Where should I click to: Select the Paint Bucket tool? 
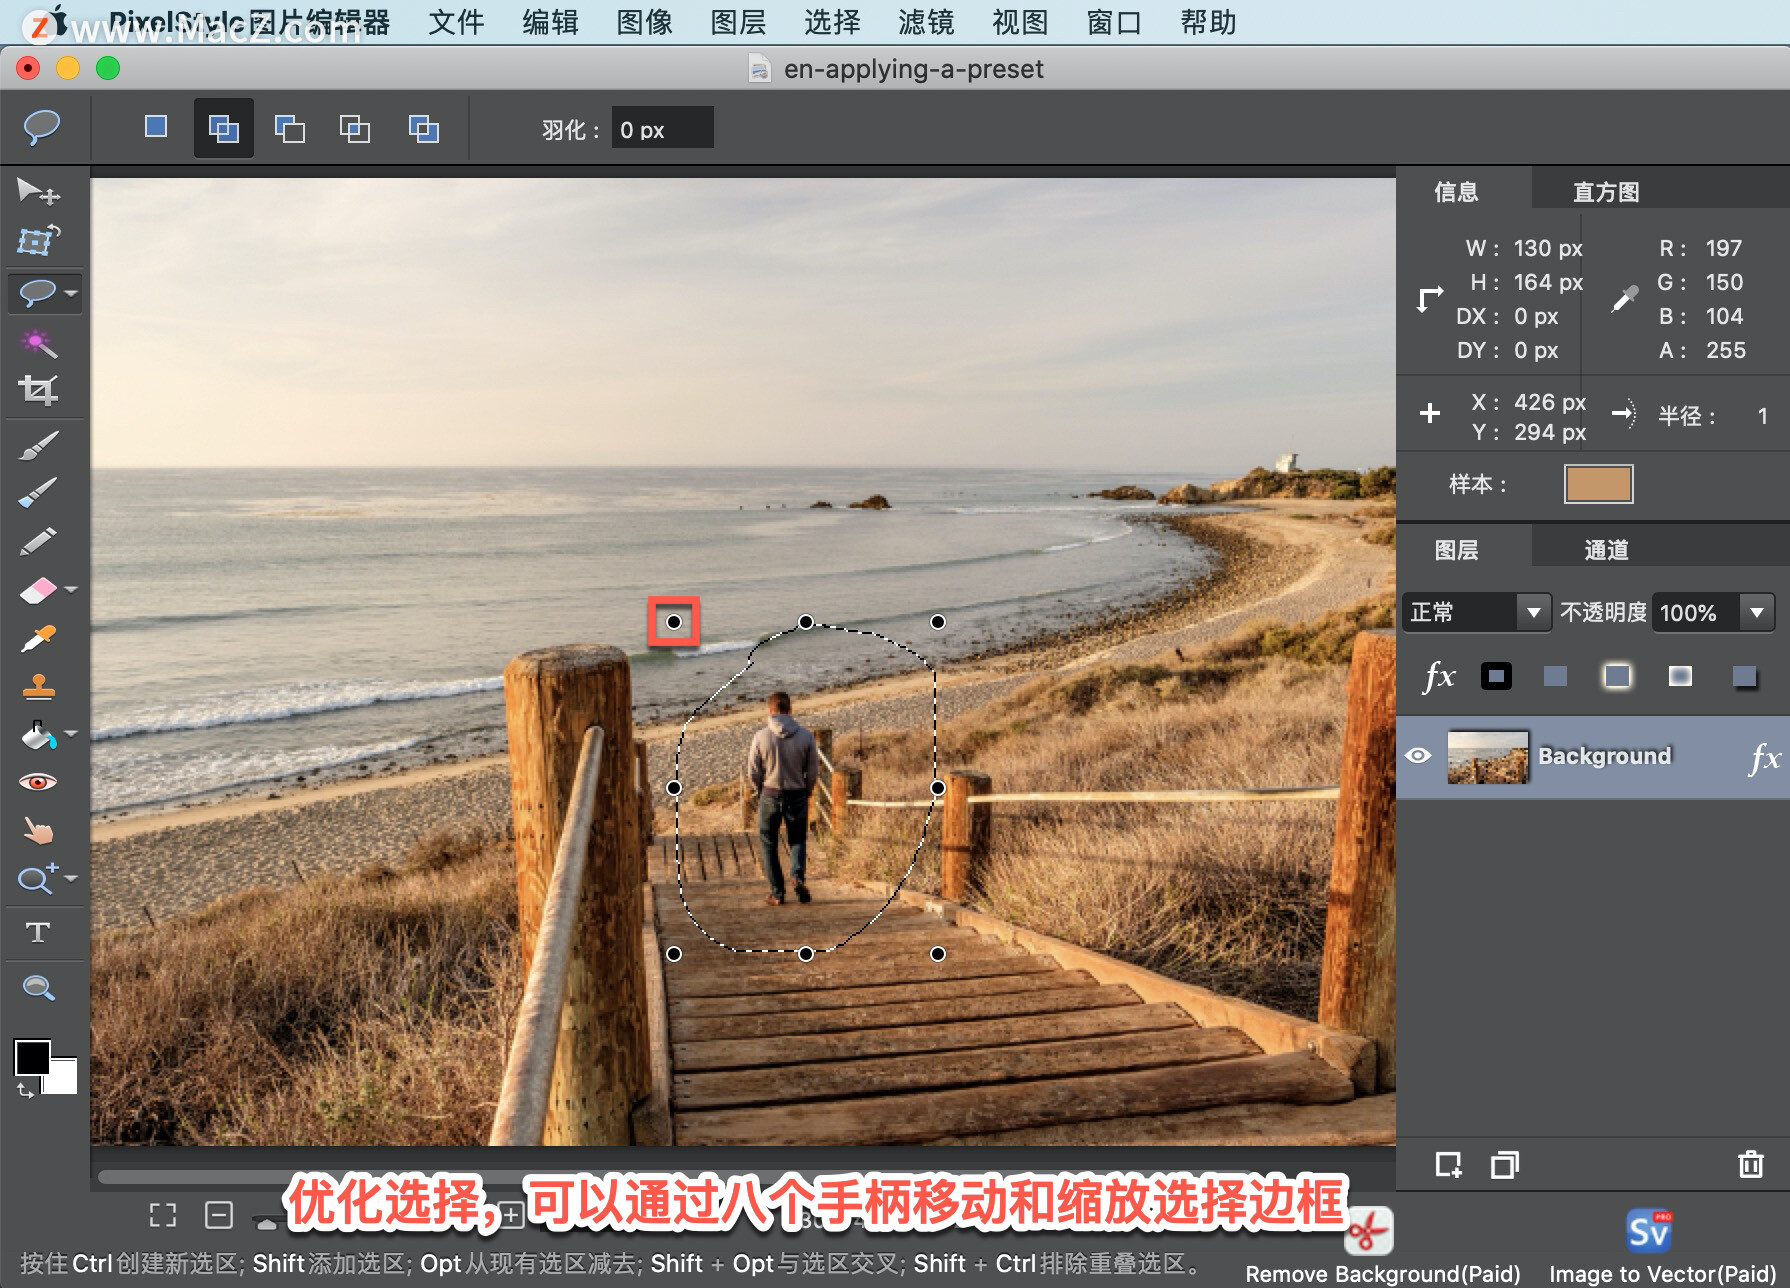(37, 735)
